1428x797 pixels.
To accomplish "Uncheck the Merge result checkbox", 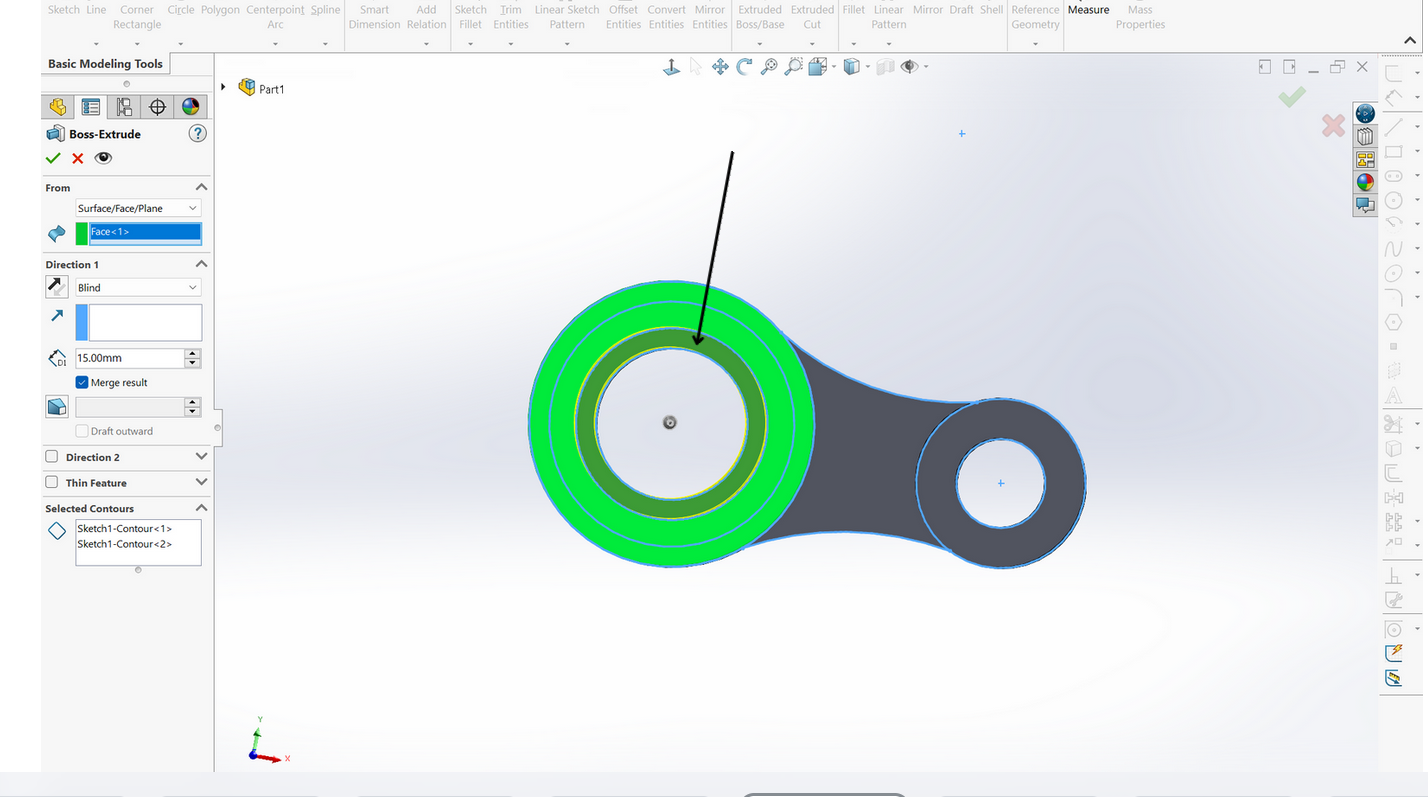I will pos(82,382).
